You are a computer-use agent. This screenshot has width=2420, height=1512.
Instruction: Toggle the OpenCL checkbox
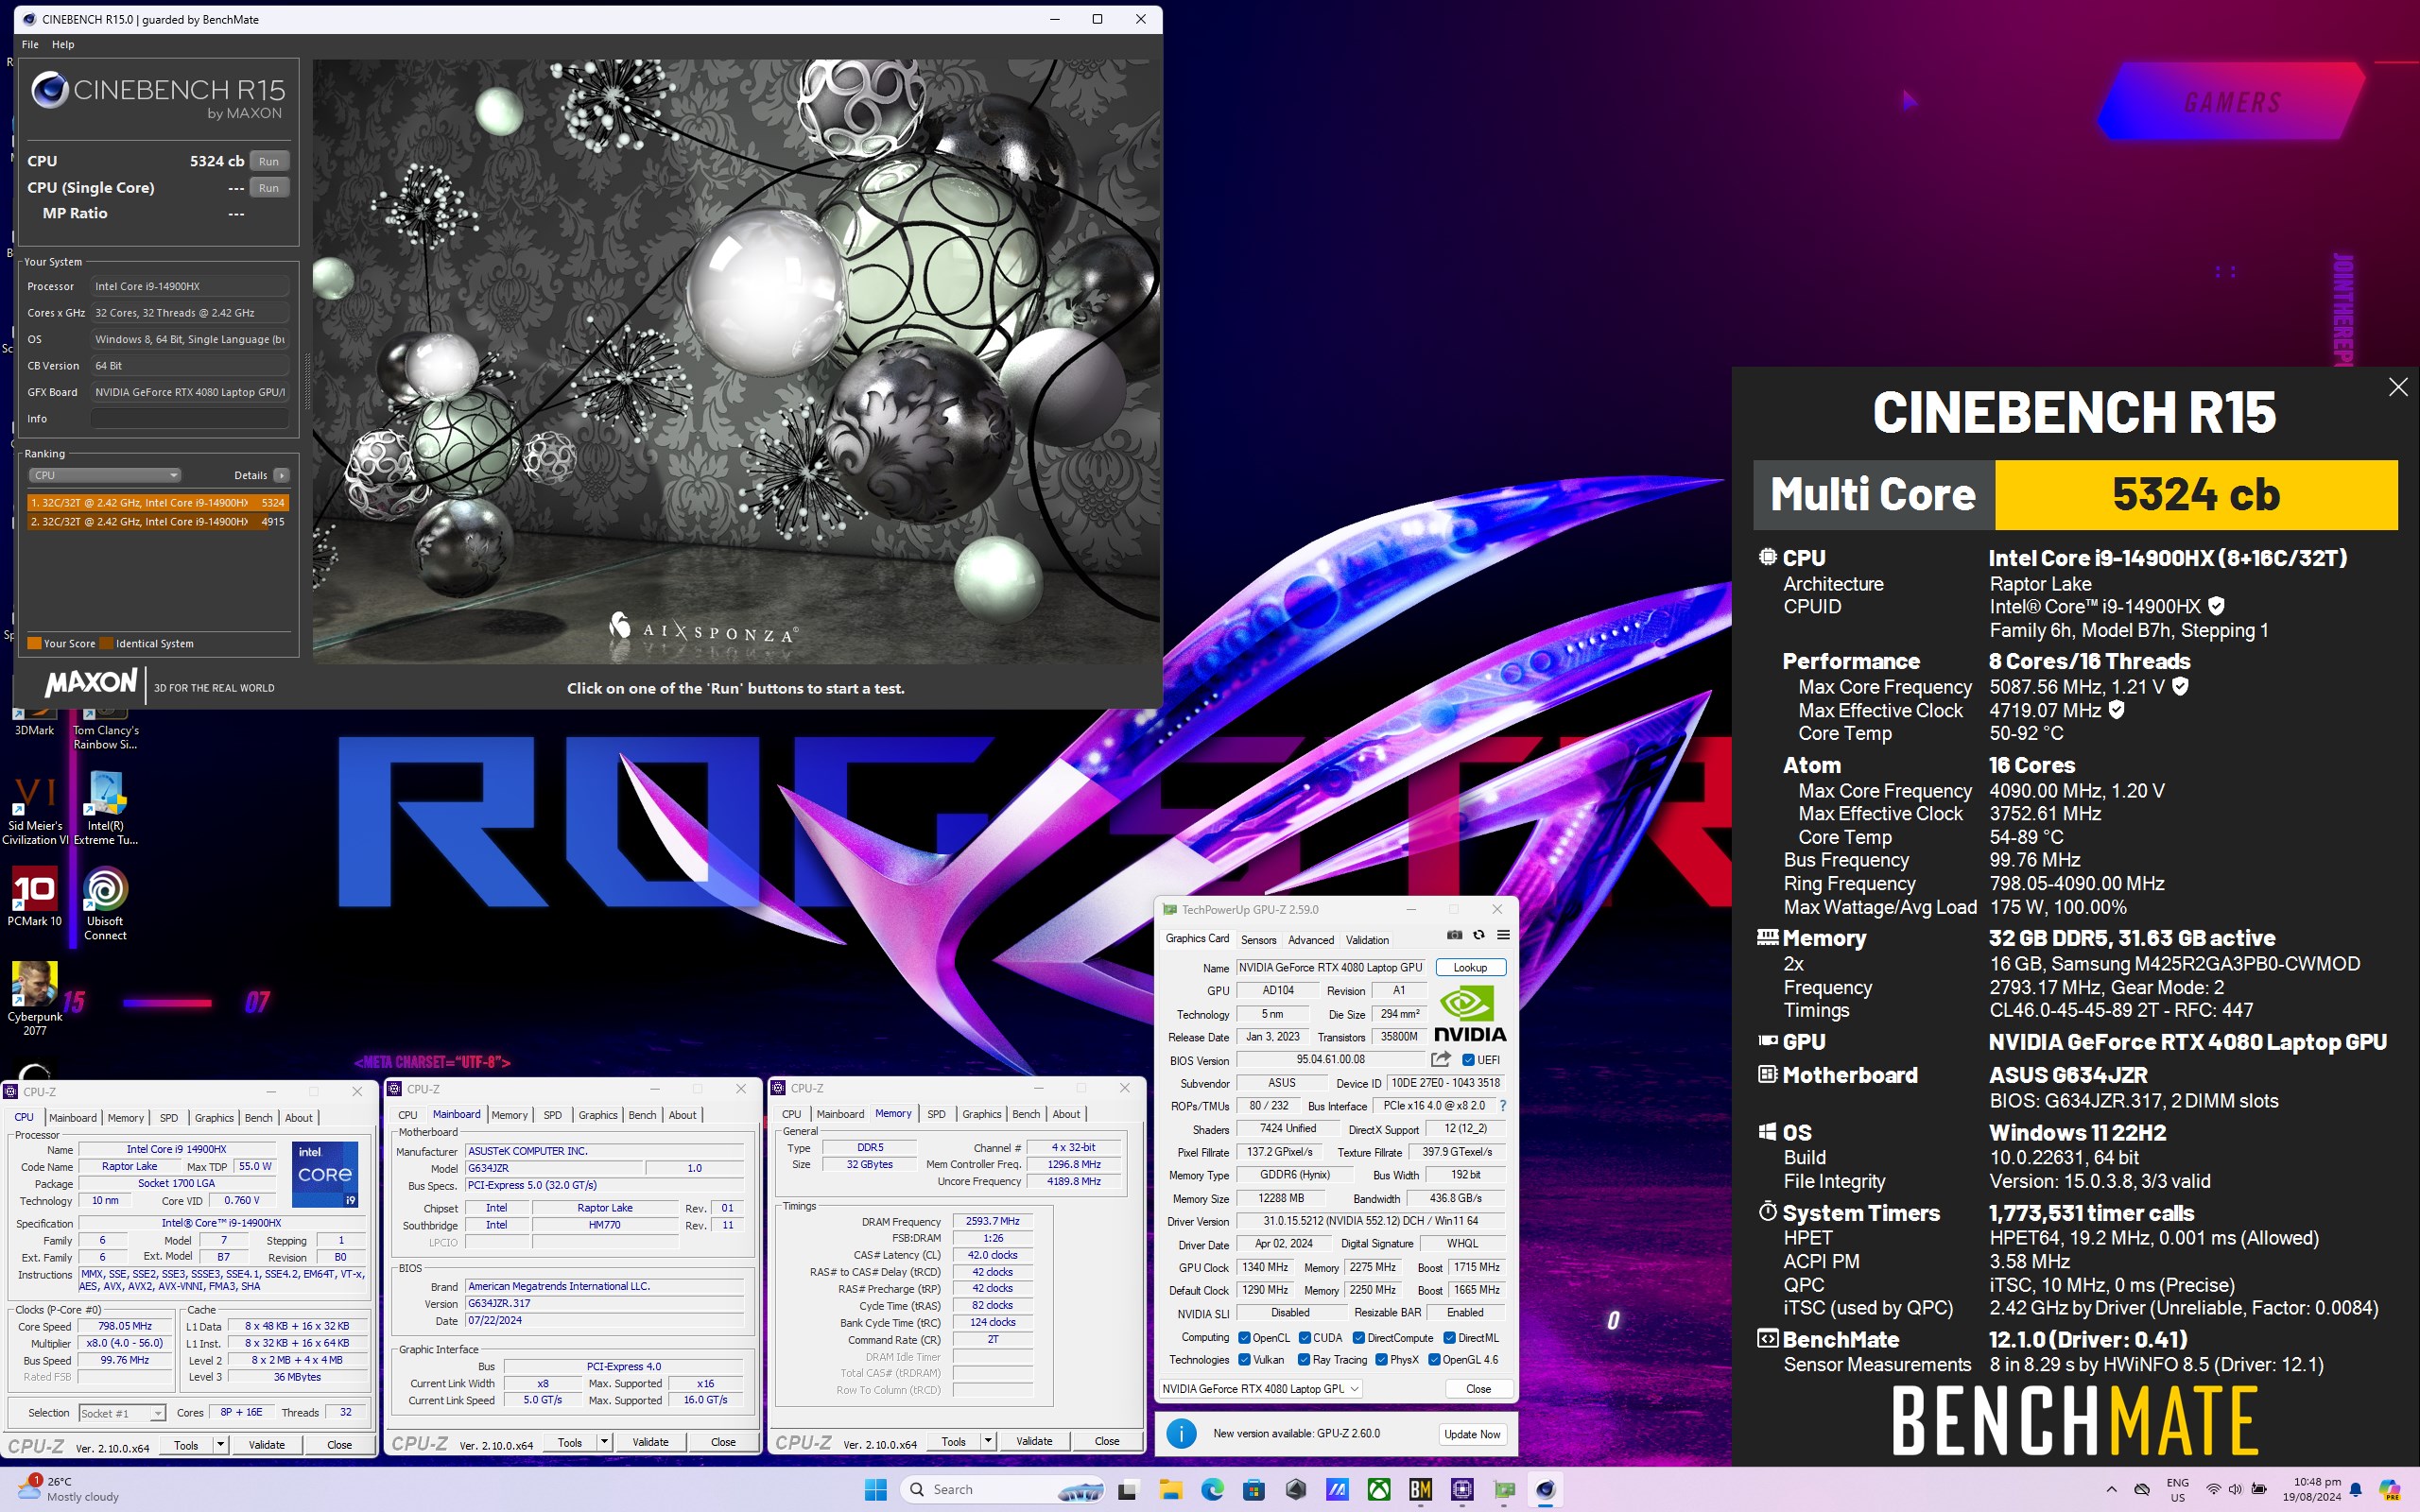point(1244,1337)
